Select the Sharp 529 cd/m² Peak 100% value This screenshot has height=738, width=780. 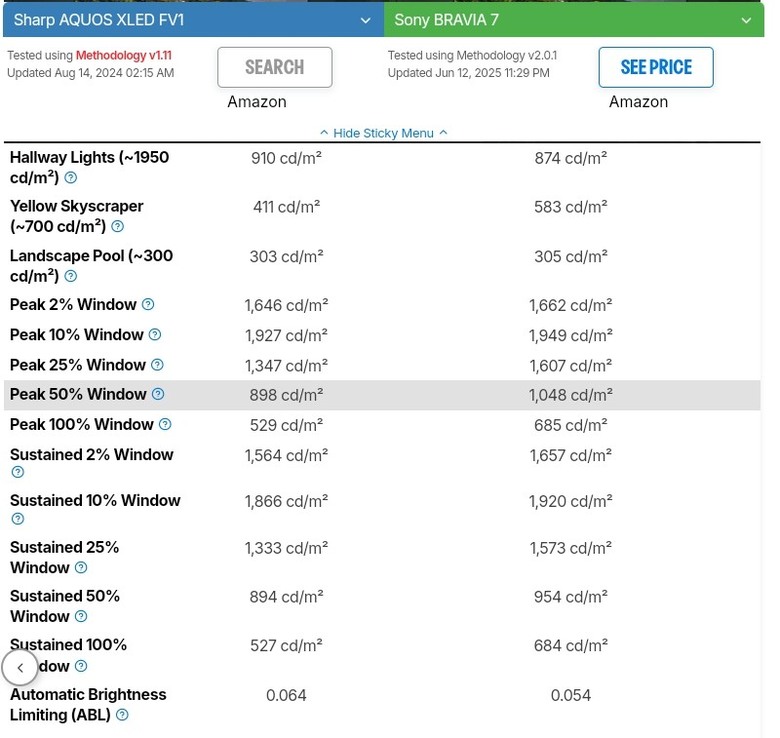point(286,426)
